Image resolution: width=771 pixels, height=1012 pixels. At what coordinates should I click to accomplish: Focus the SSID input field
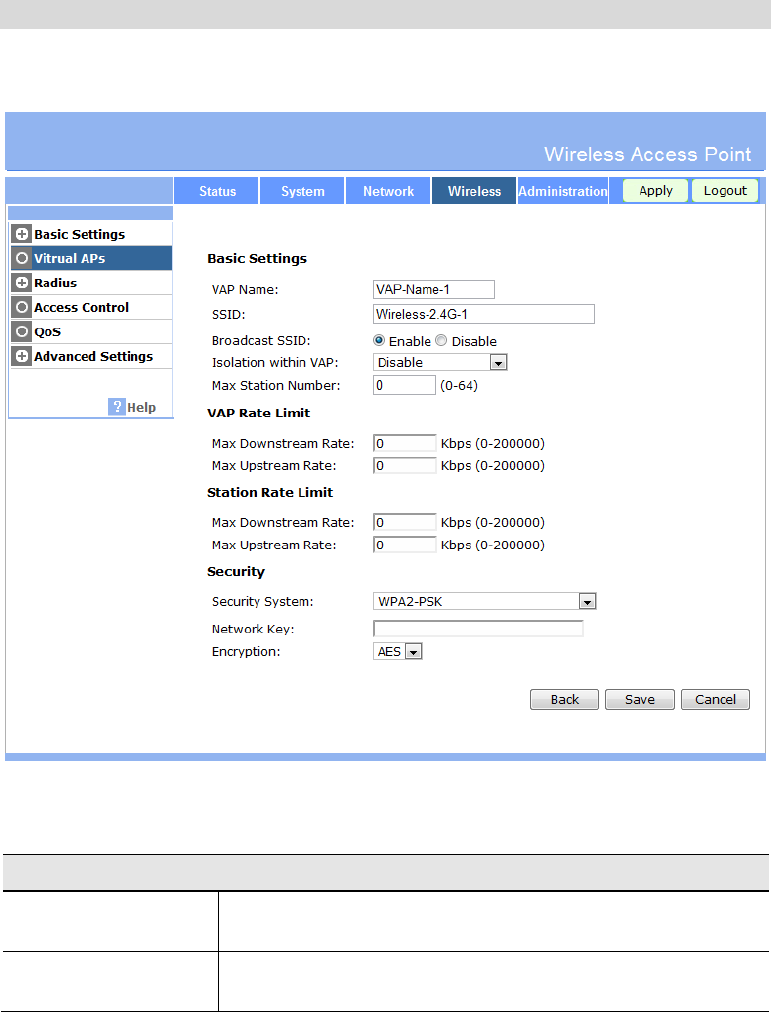[484, 314]
